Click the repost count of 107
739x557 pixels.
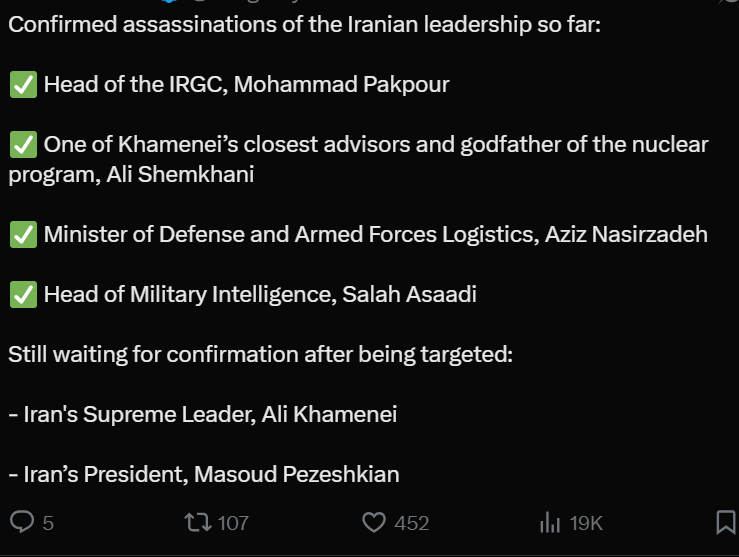click(x=232, y=523)
